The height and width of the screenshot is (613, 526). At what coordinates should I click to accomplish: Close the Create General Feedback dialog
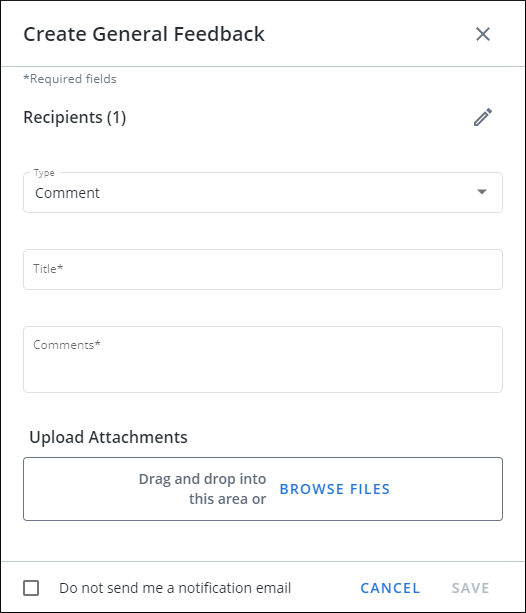(x=483, y=34)
